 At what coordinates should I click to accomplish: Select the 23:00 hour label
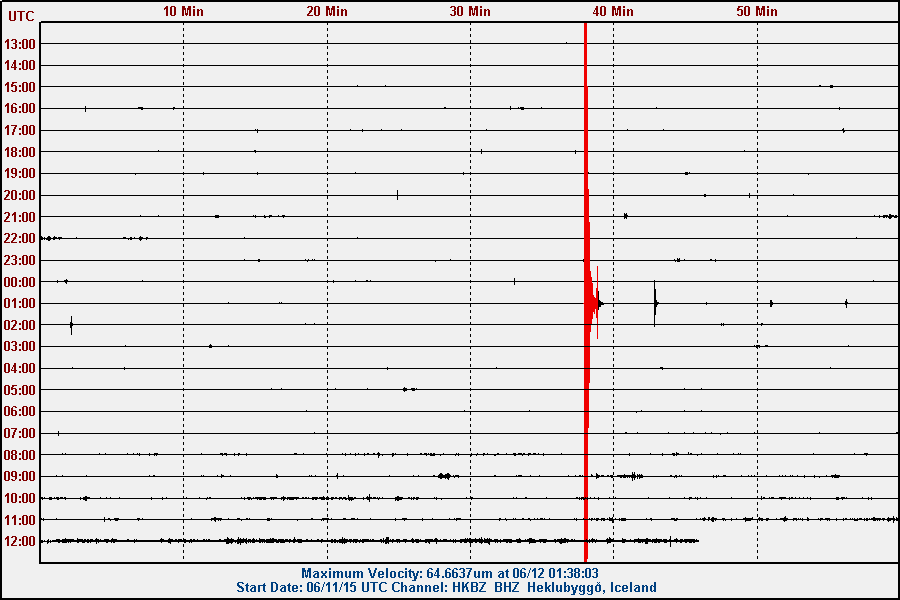click(20, 260)
